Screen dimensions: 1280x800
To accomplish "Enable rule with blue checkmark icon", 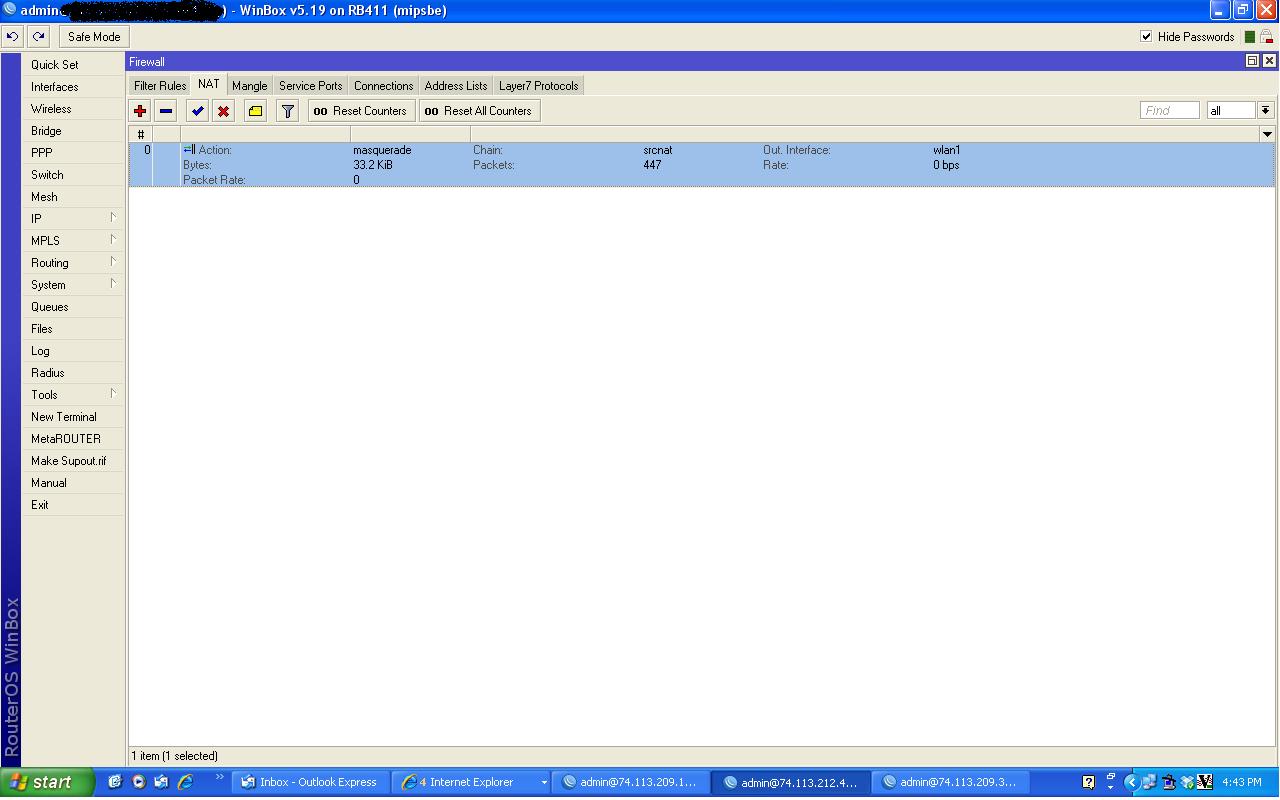I will (x=198, y=111).
